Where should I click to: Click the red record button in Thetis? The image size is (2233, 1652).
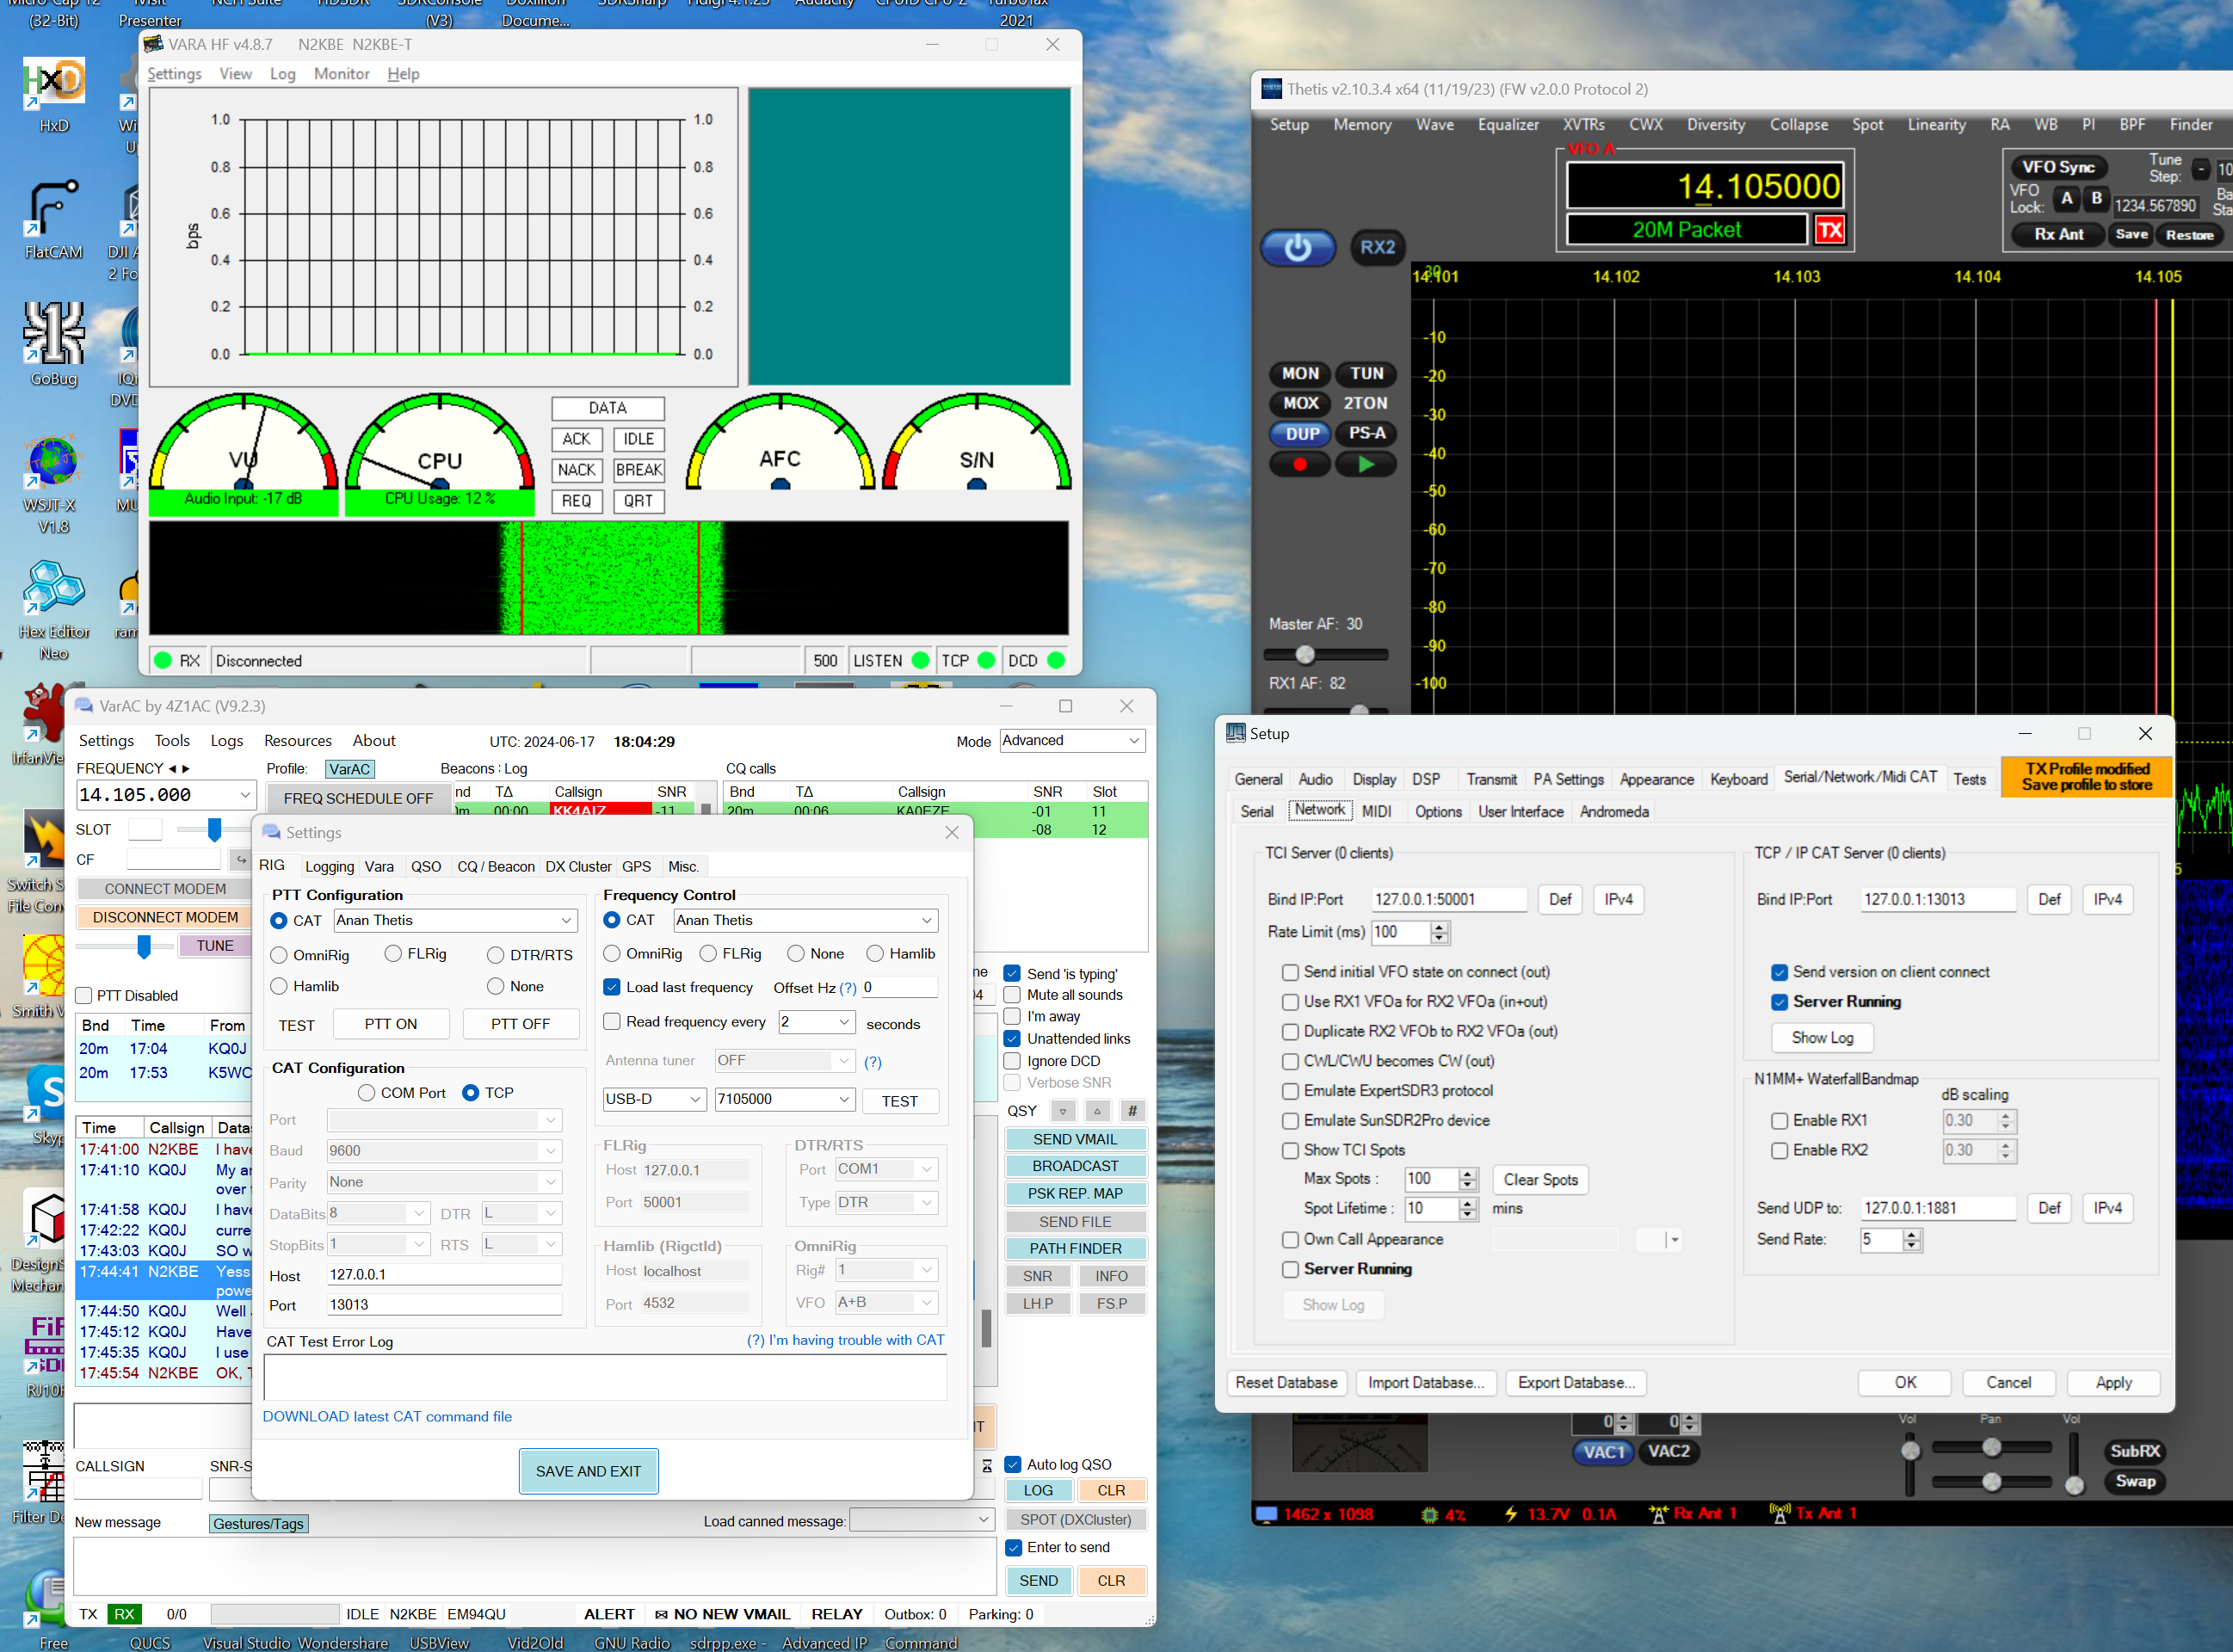tap(1299, 465)
